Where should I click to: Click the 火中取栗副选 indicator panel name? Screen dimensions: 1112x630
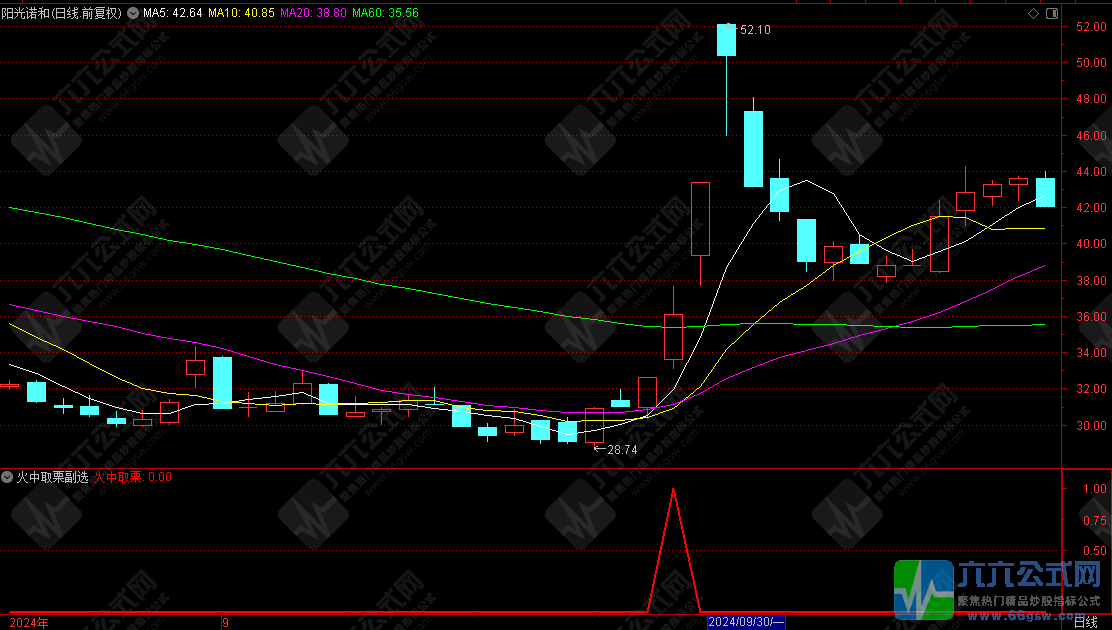pos(52,477)
